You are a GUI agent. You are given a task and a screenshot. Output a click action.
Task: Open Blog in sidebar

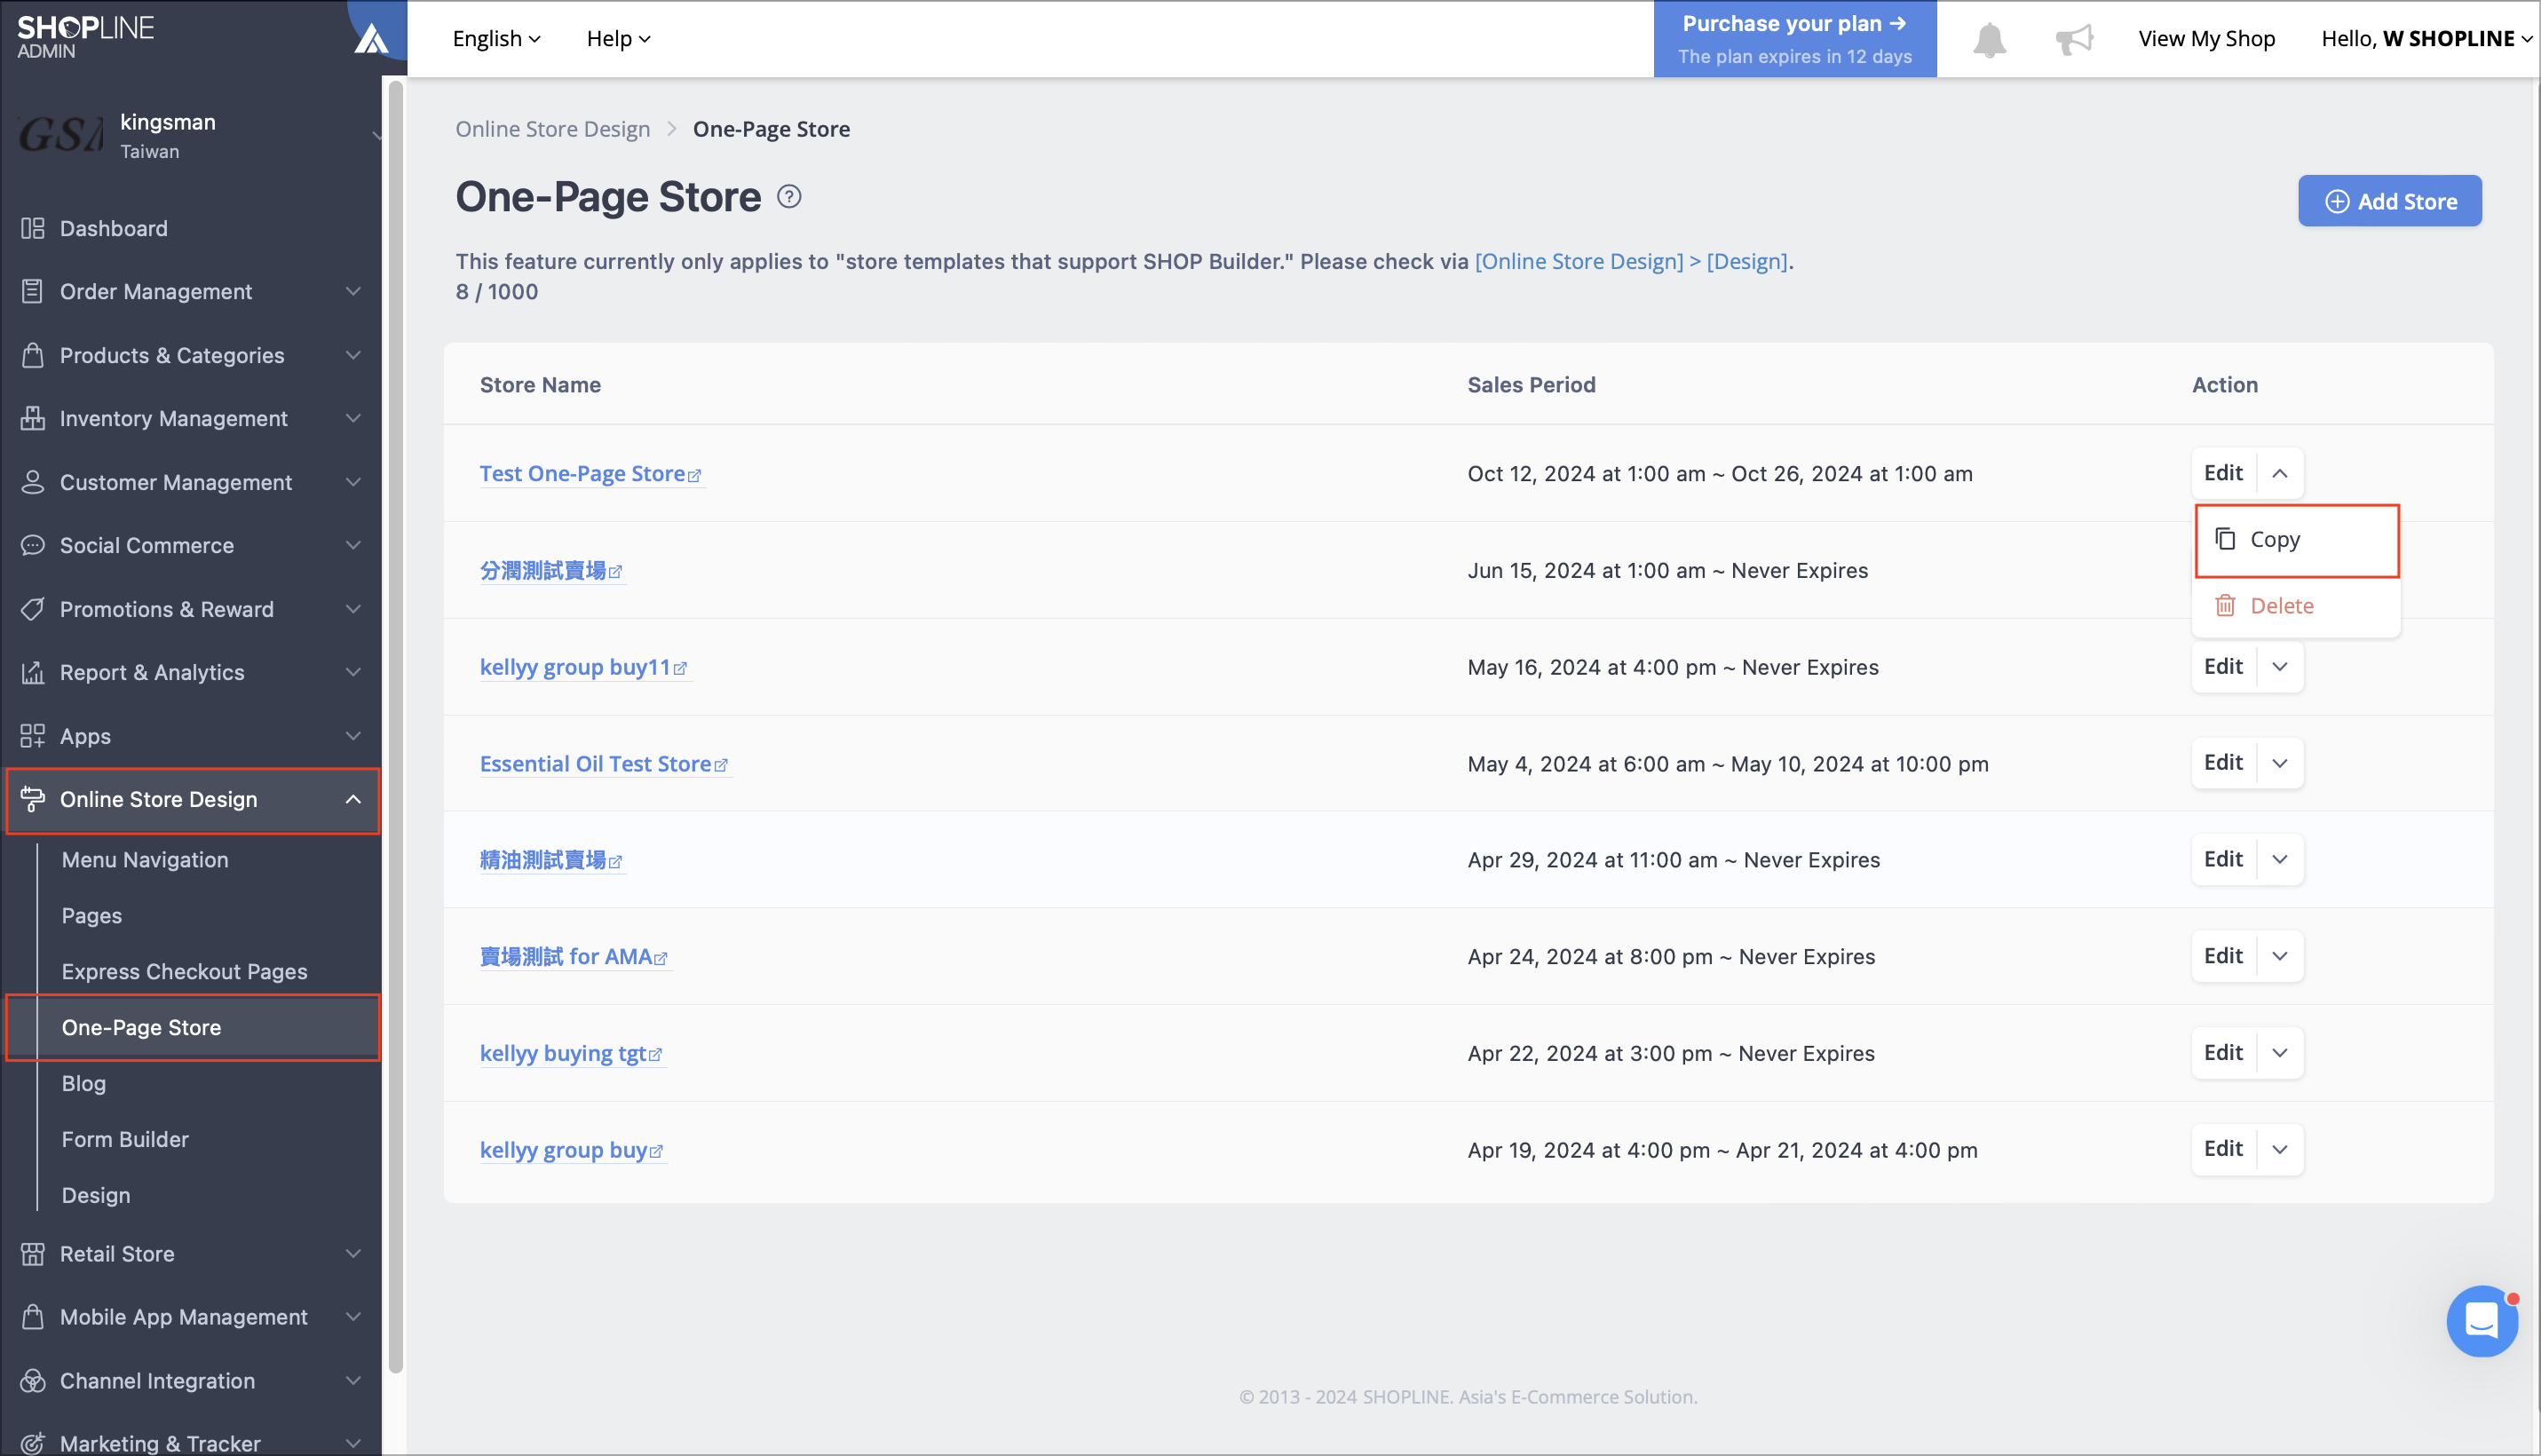click(x=84, y=1083)
